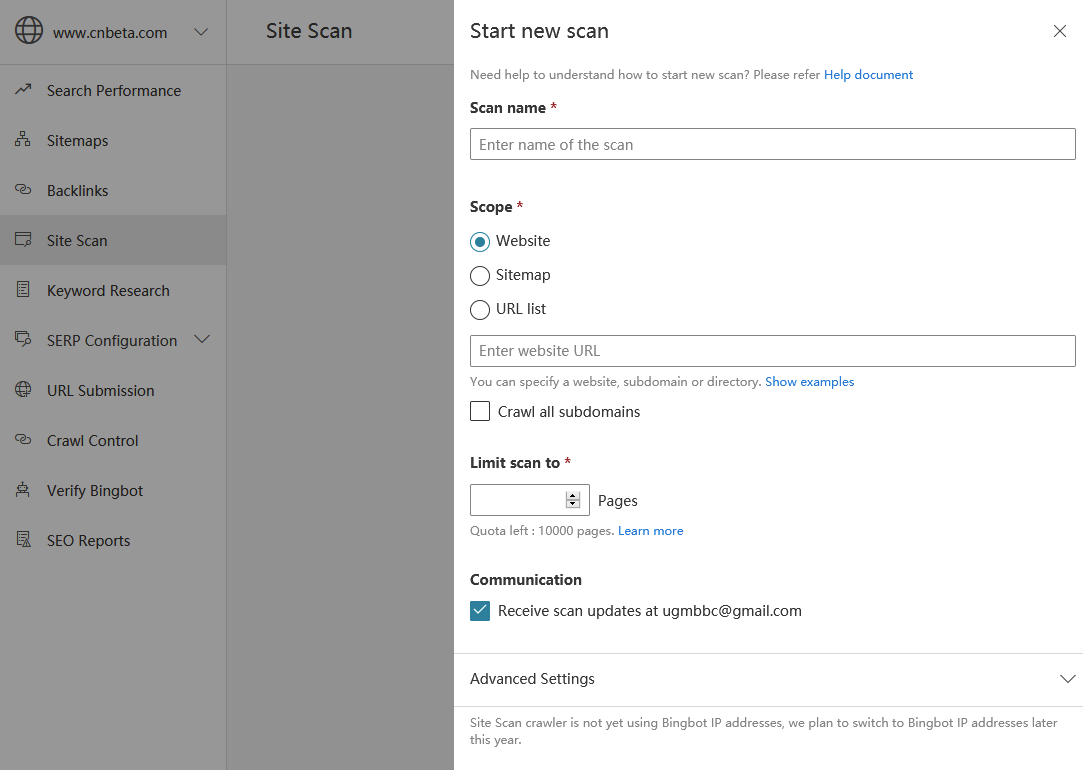Viewport: 1083px width, 770px height.
Task: Select the URL list scope option
Action: (x=480, y=310)
